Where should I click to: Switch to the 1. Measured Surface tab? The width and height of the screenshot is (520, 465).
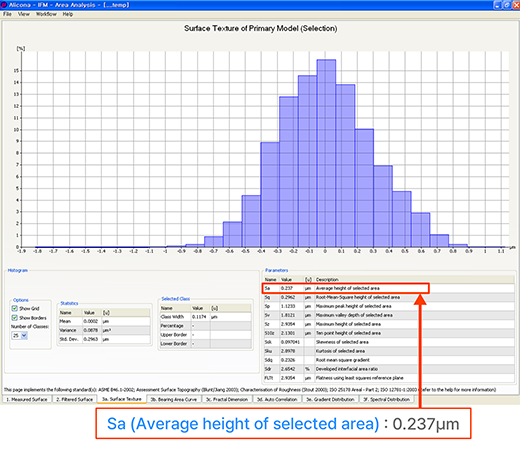click(27, 399)
